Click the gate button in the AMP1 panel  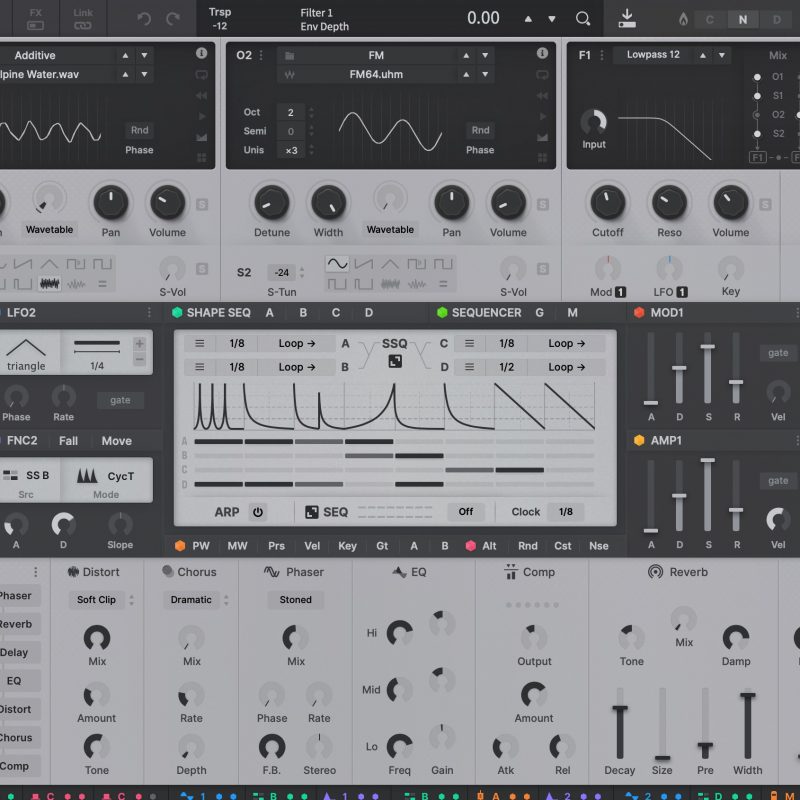778,481
